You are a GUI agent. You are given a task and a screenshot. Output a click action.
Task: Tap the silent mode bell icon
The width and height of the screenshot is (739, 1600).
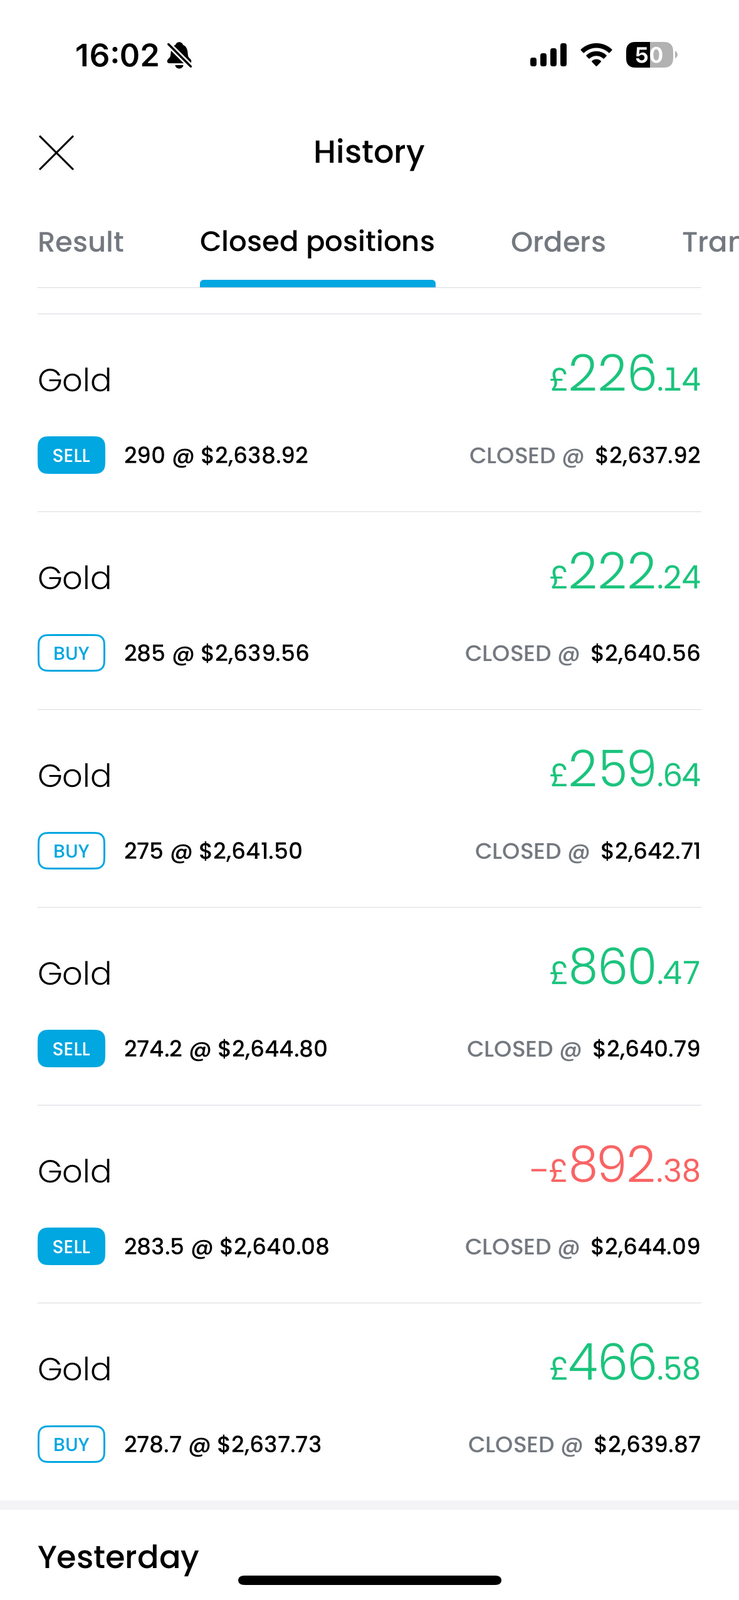pos(180,56)
